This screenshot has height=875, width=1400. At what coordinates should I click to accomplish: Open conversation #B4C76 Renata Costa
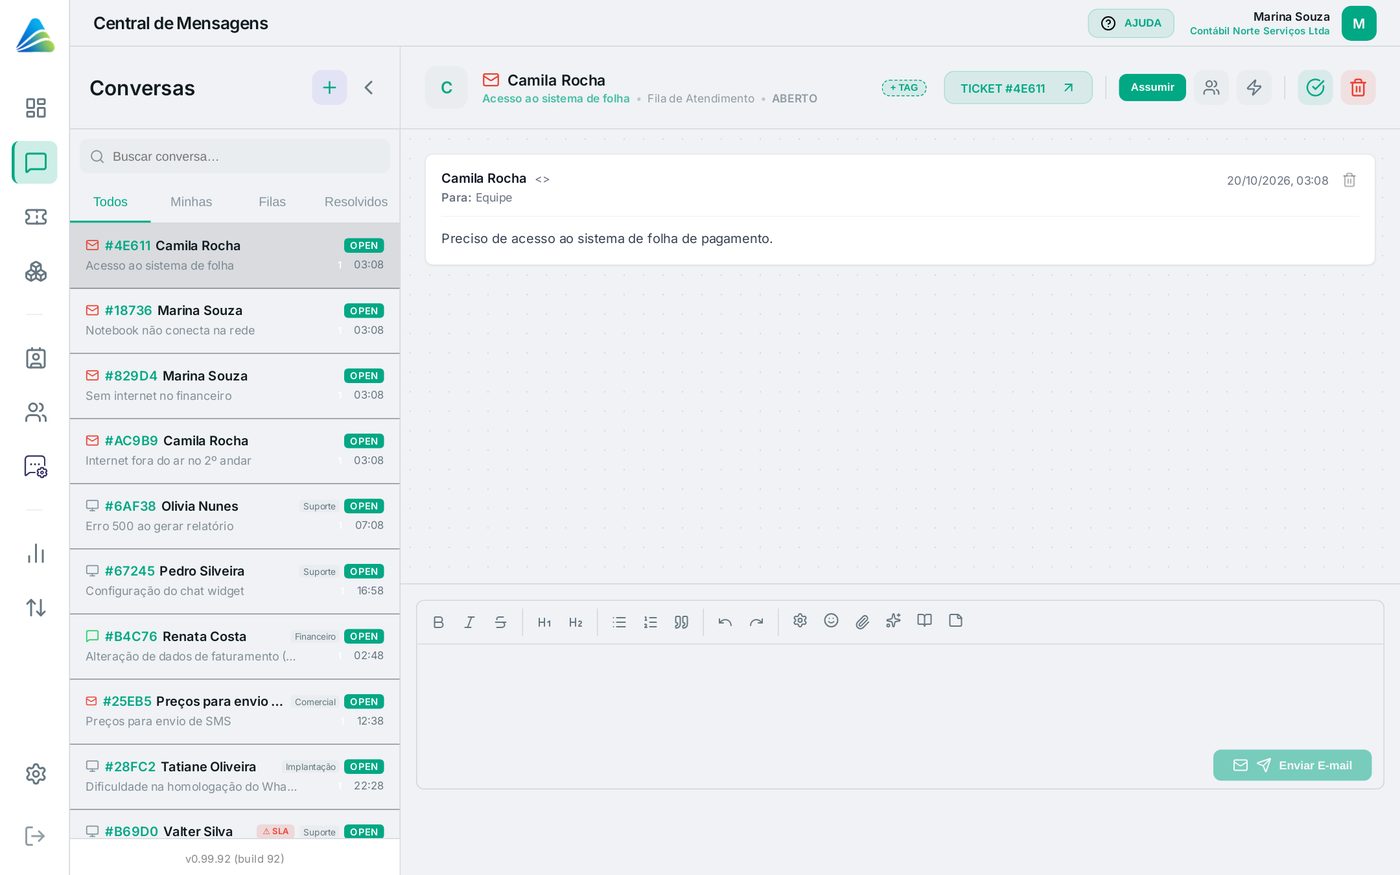point(235,646)
